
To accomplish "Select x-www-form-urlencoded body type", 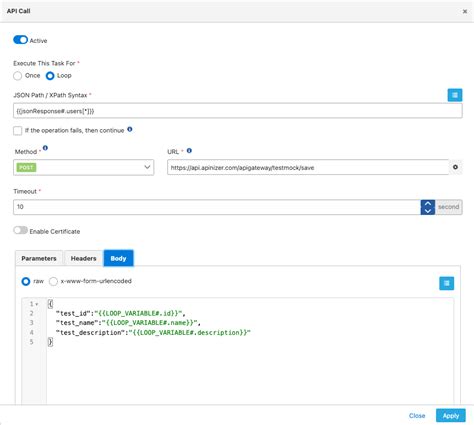I will tap(53, 281).
